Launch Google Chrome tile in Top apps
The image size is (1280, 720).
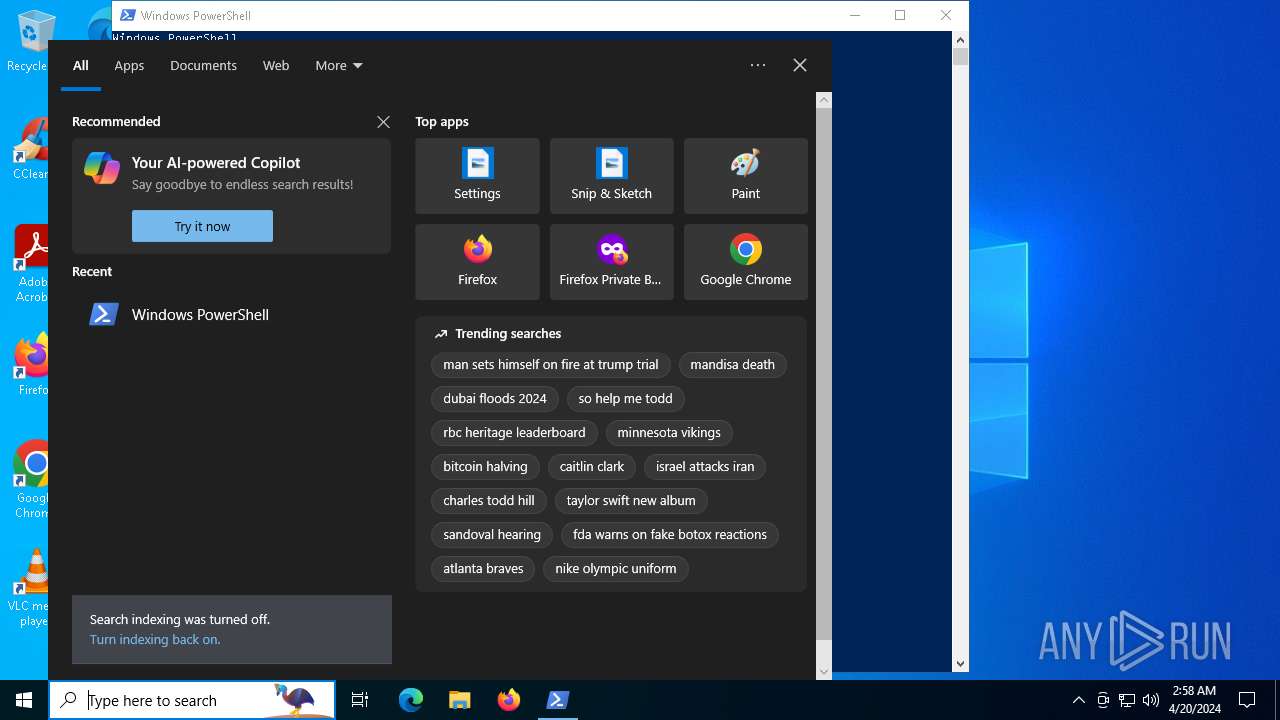[745, 262]
